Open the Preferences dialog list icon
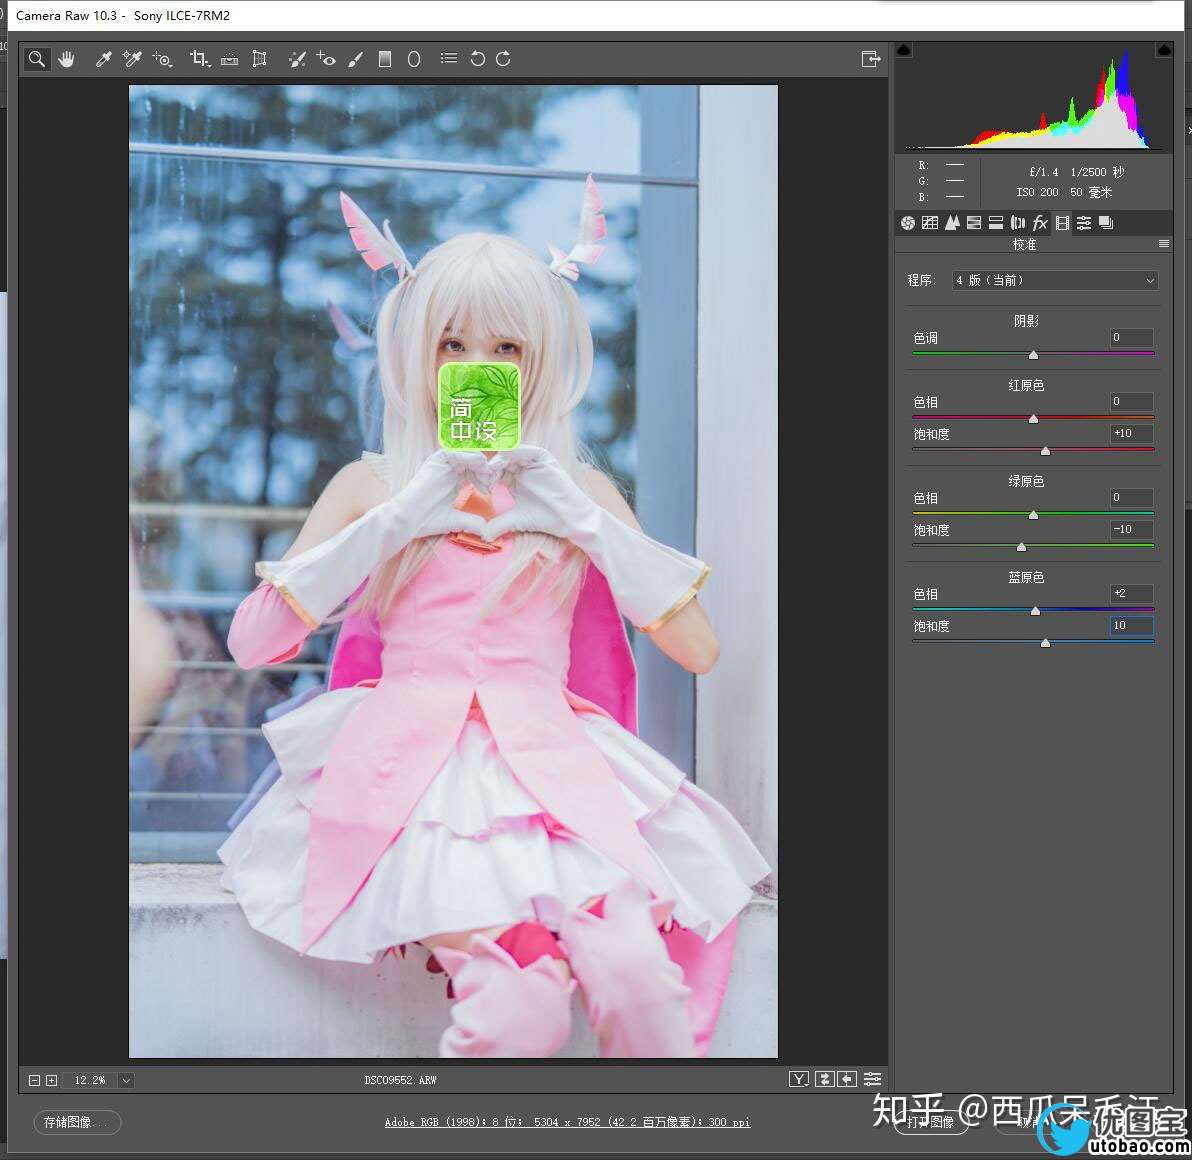 point(449,59)
